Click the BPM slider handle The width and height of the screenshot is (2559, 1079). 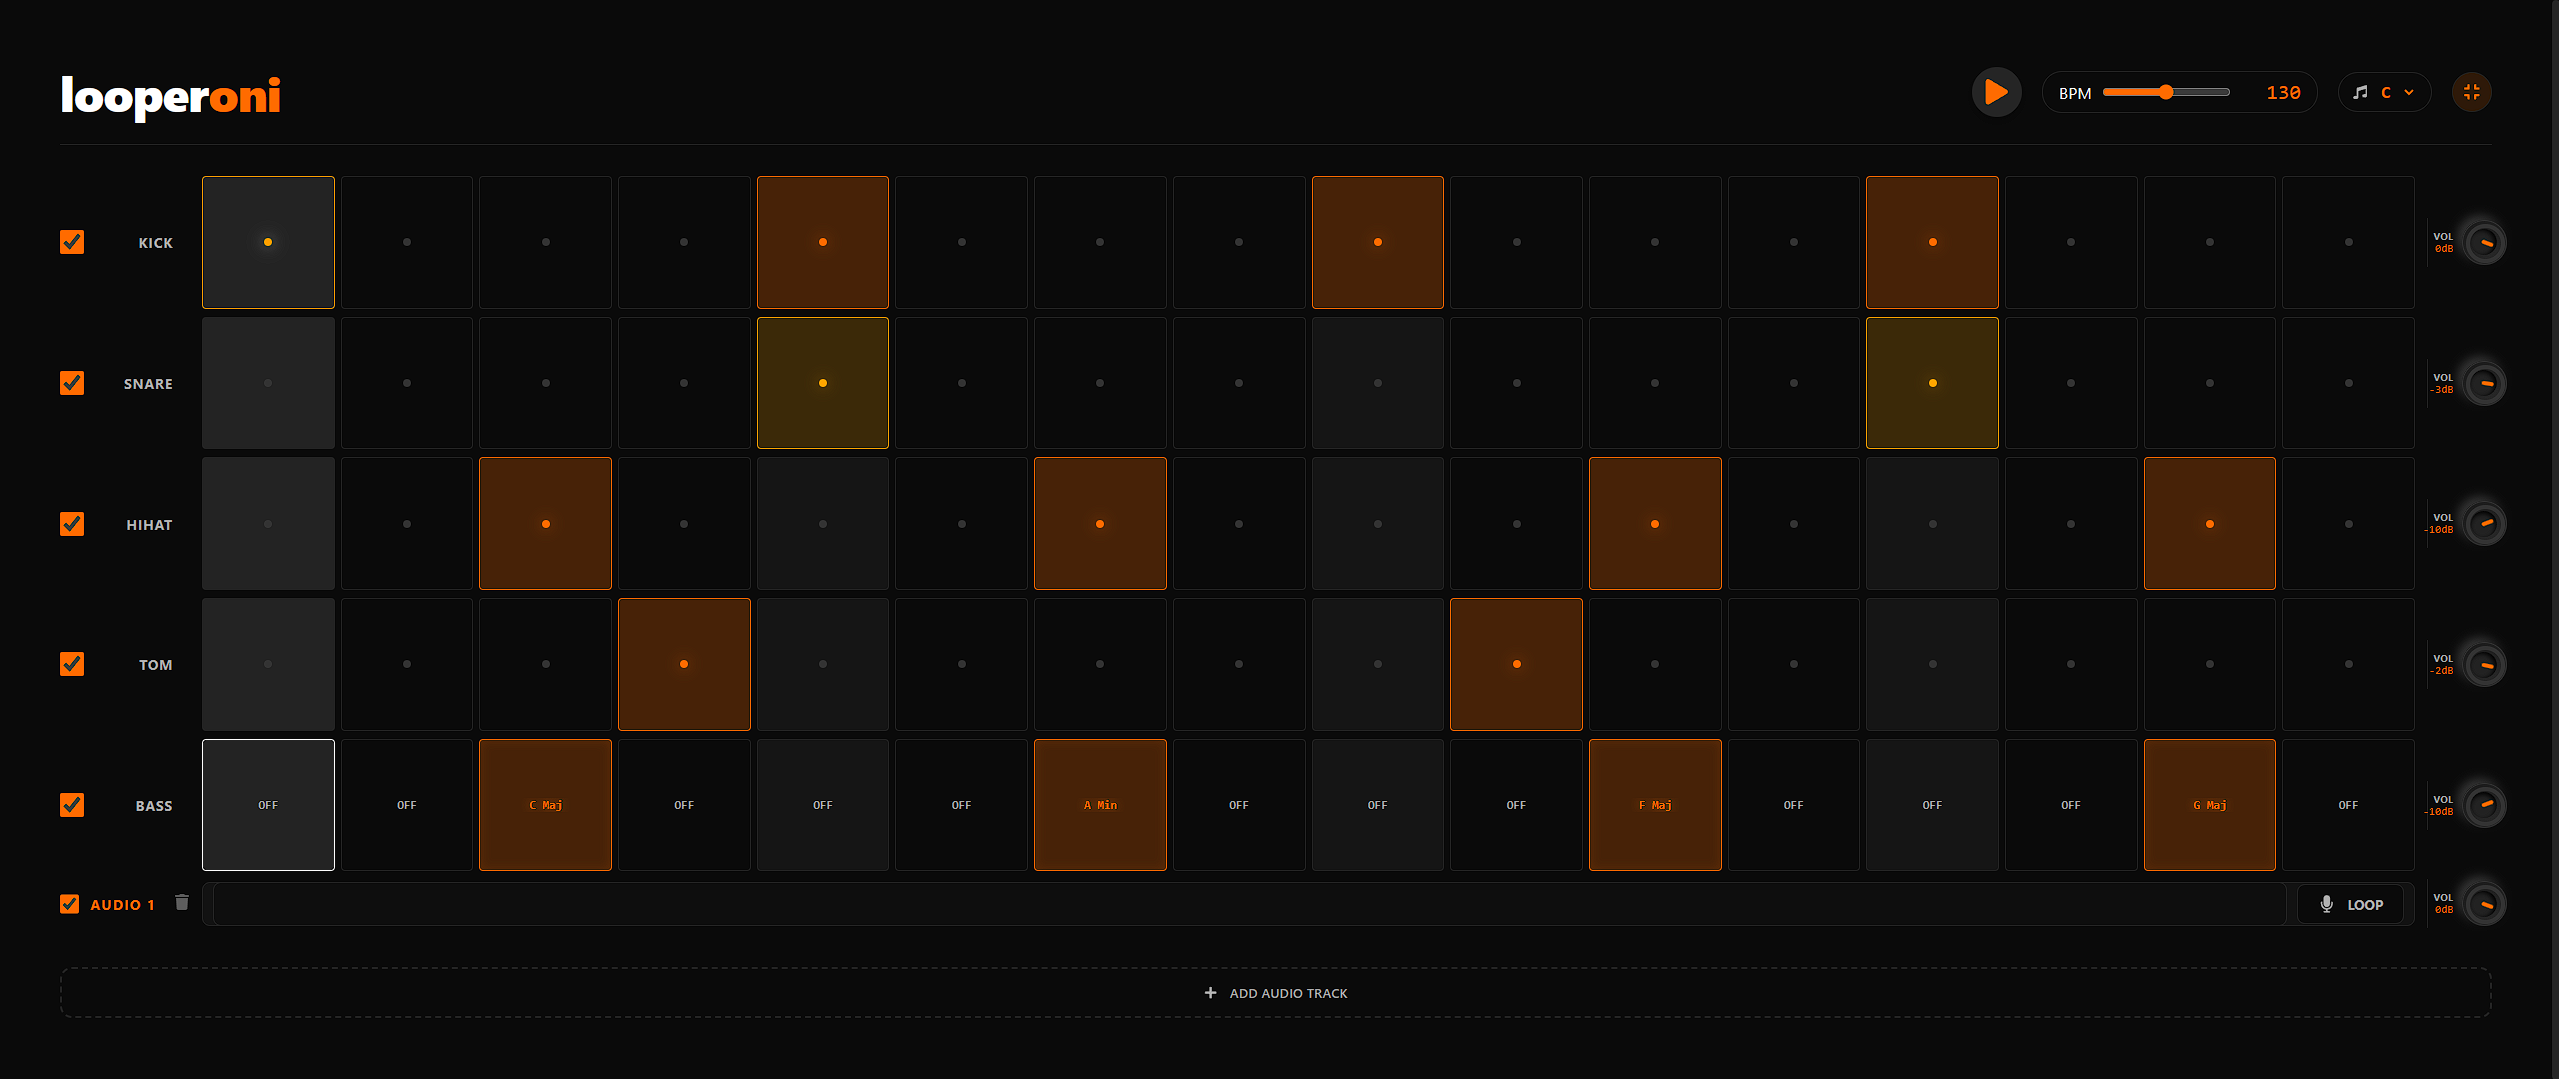(x=2167, y=91)
